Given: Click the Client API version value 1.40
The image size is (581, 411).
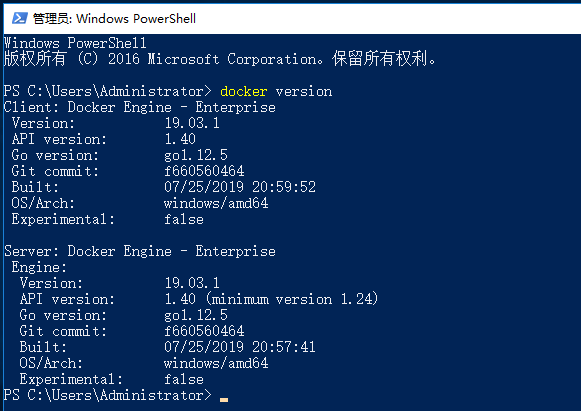Looking at the screenshot, I should coord(180,139).
